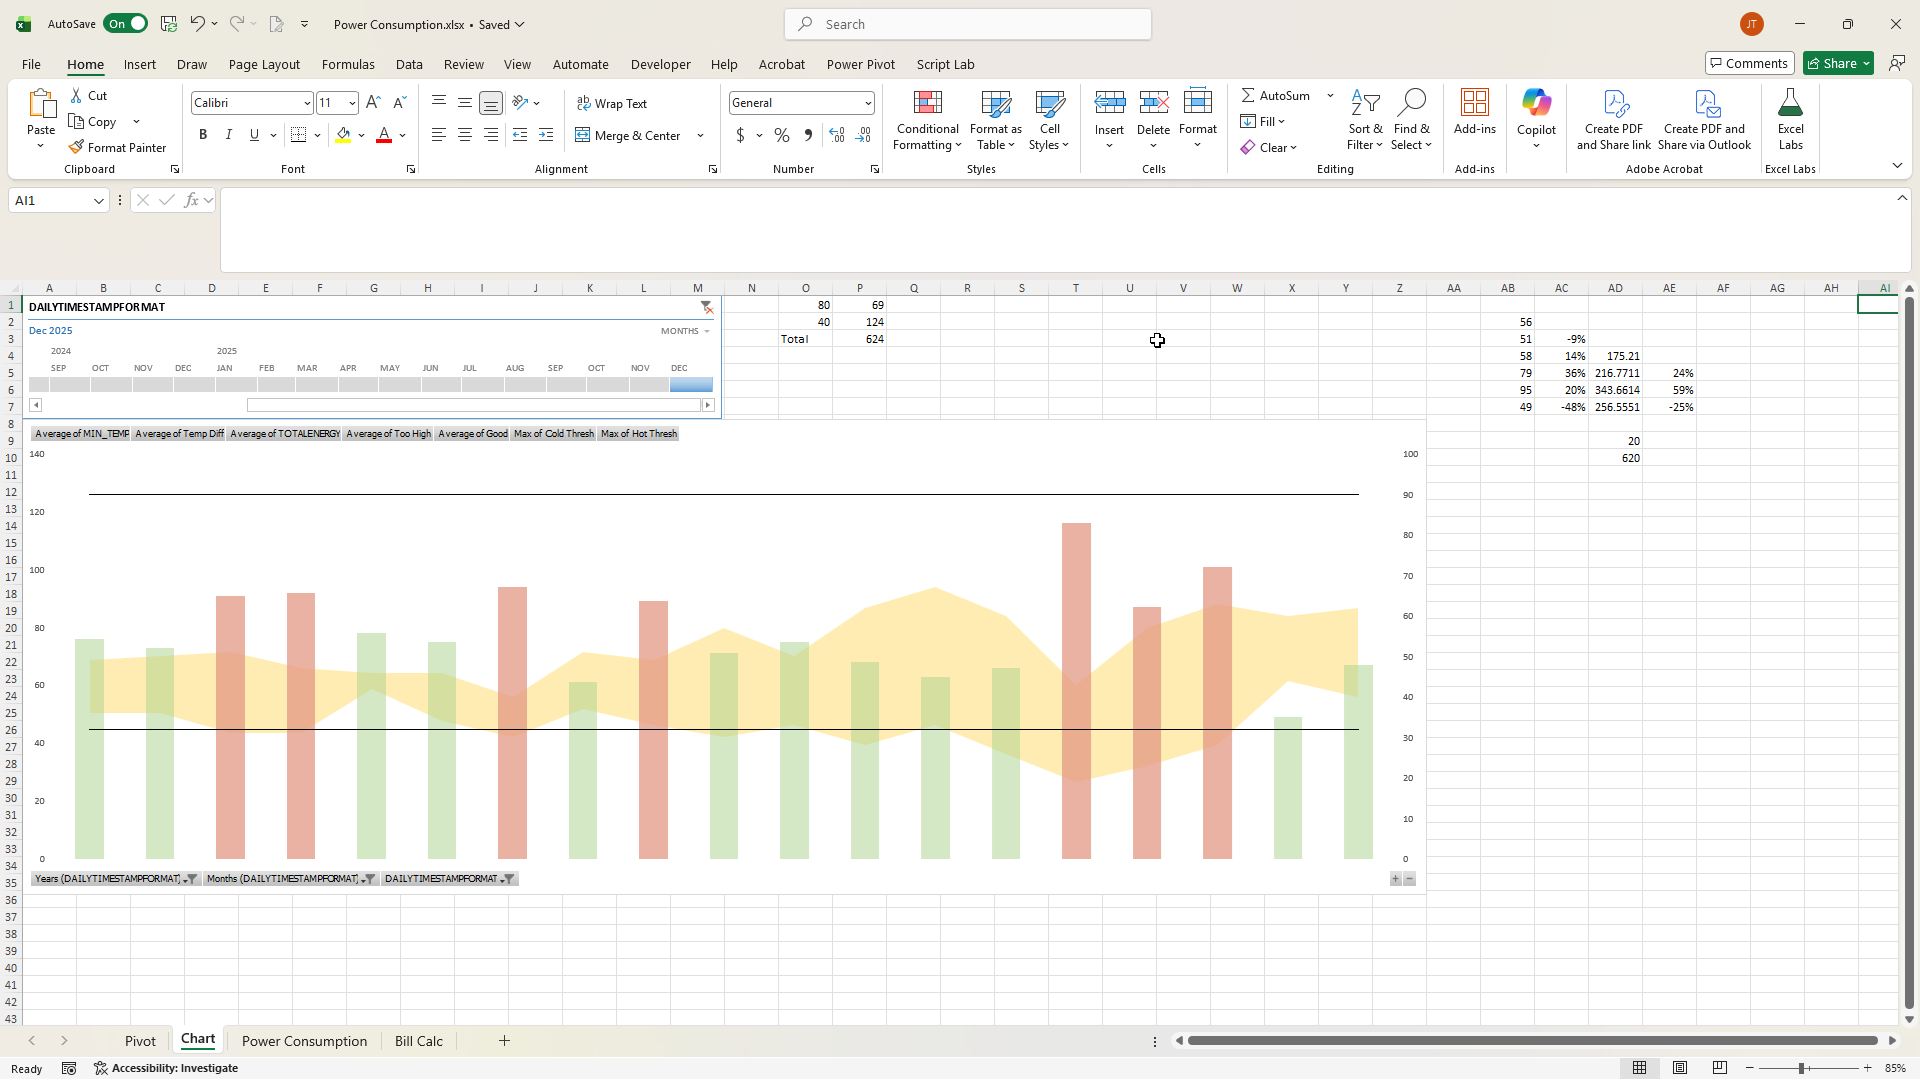Click the Format Painter icon

click(77, 147)
